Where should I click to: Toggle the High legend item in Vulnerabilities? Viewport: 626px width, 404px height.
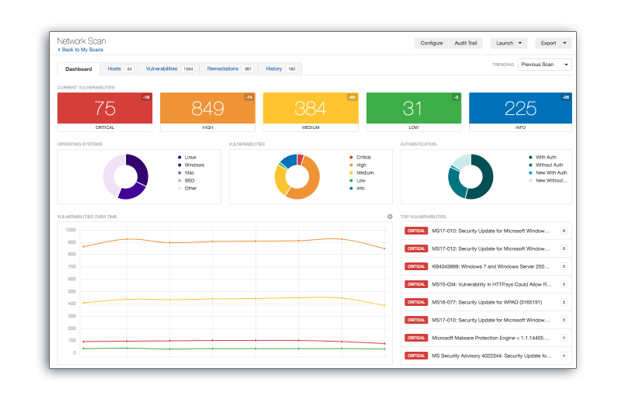[x=361, y=165]
